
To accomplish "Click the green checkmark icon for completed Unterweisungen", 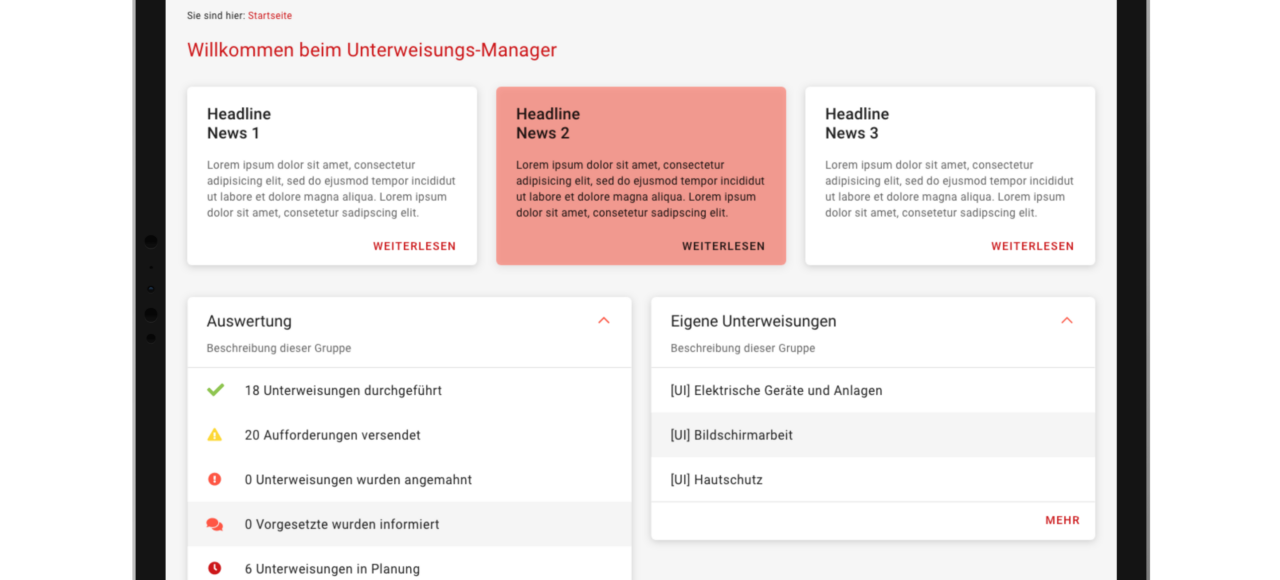I will 215,390.
